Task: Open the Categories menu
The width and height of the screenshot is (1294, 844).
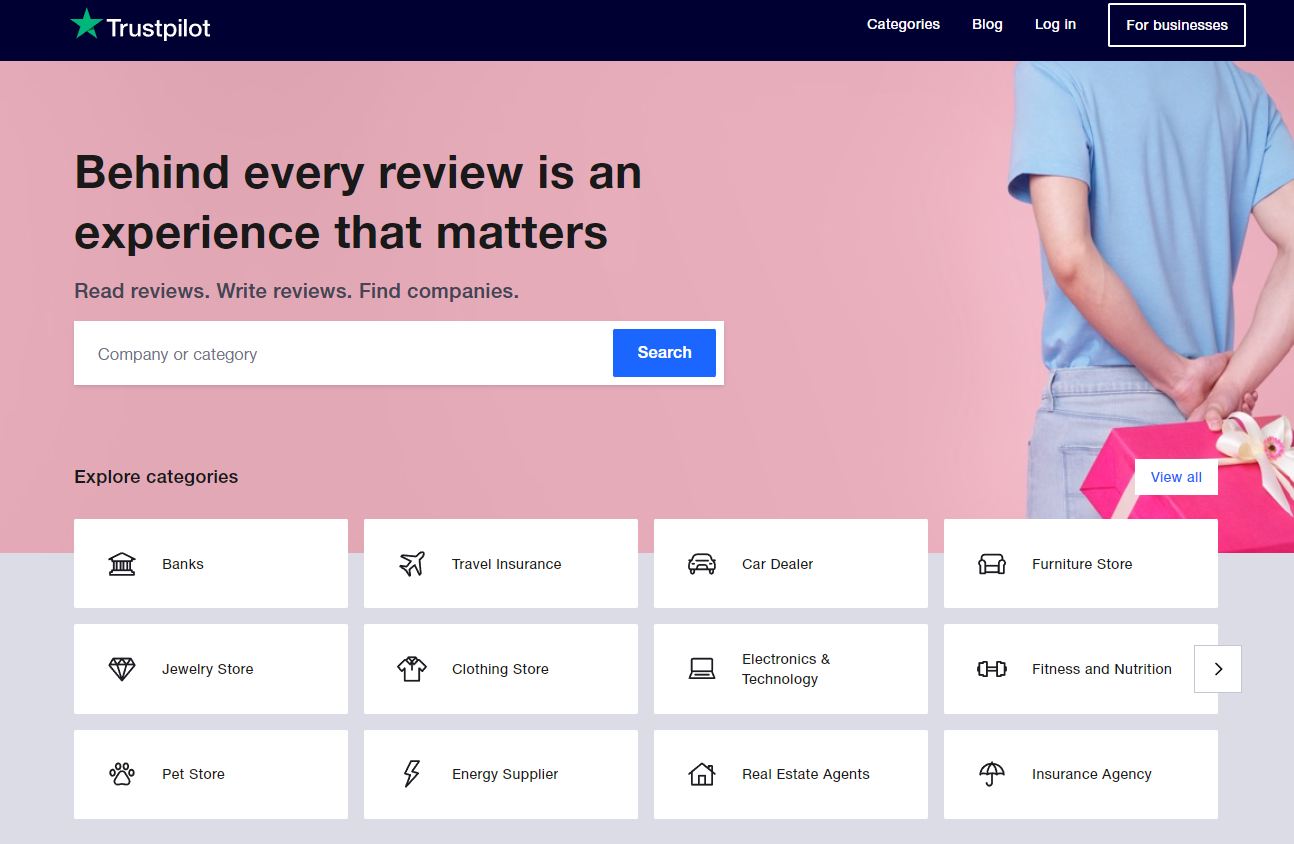Action: [x=902, y=24]
